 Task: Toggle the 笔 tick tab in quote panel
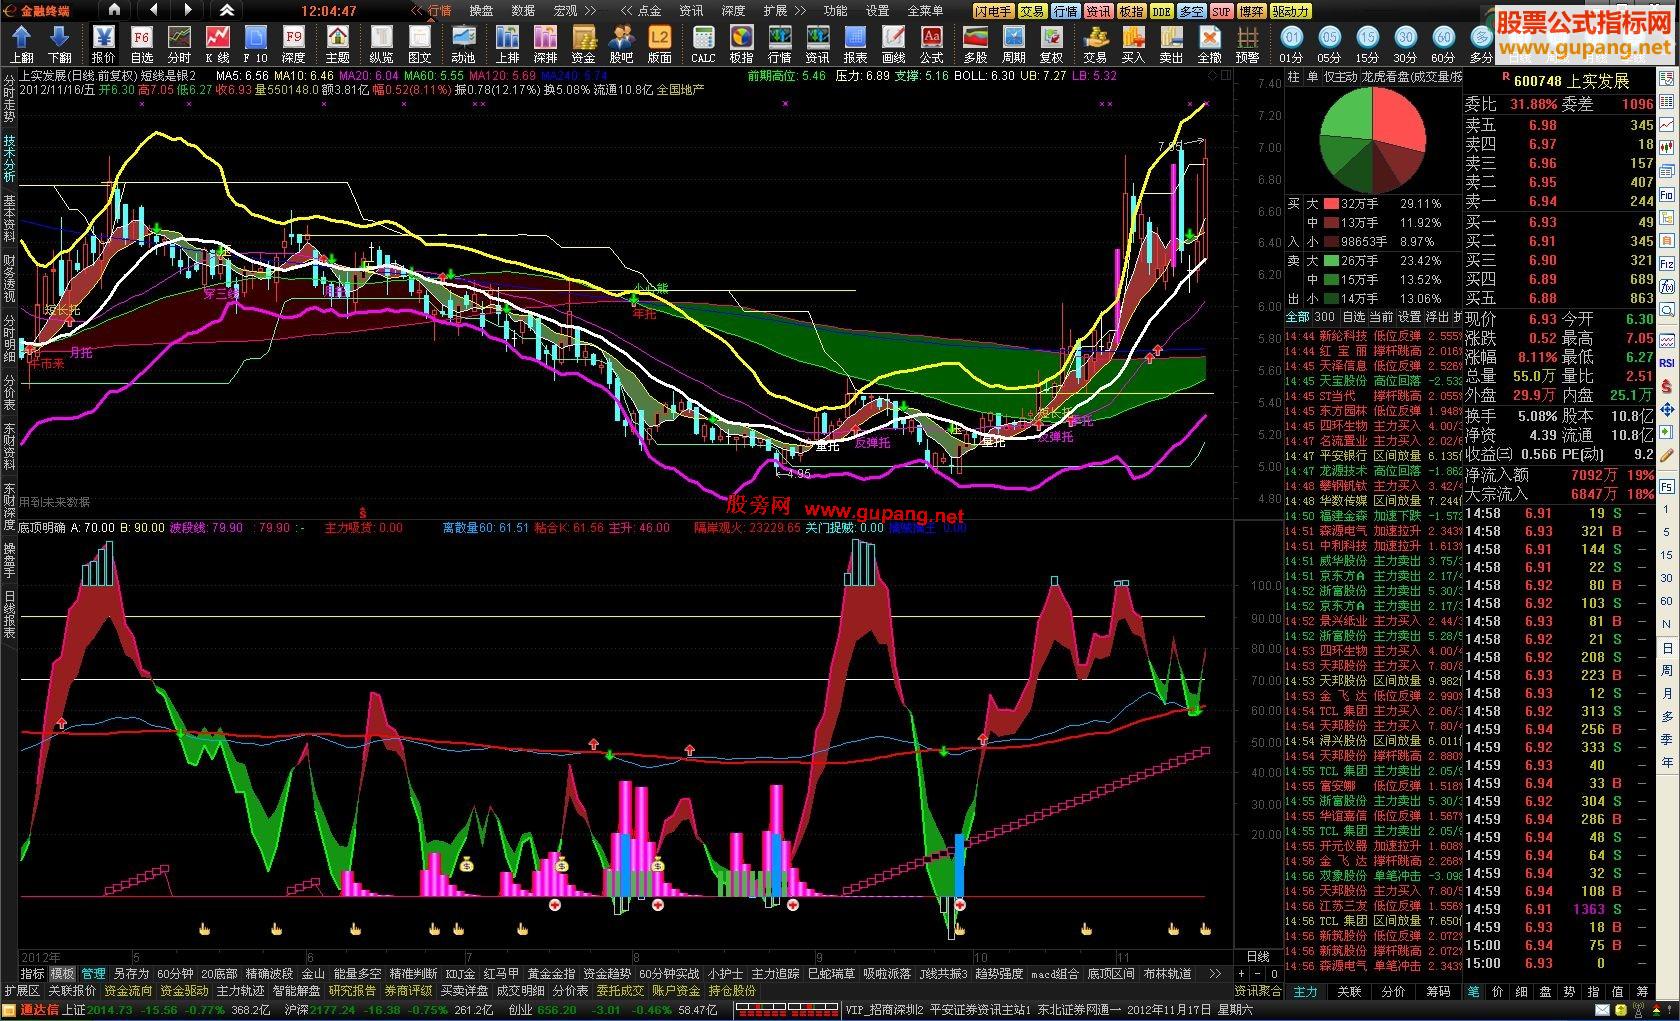(x=1474, y=992)
